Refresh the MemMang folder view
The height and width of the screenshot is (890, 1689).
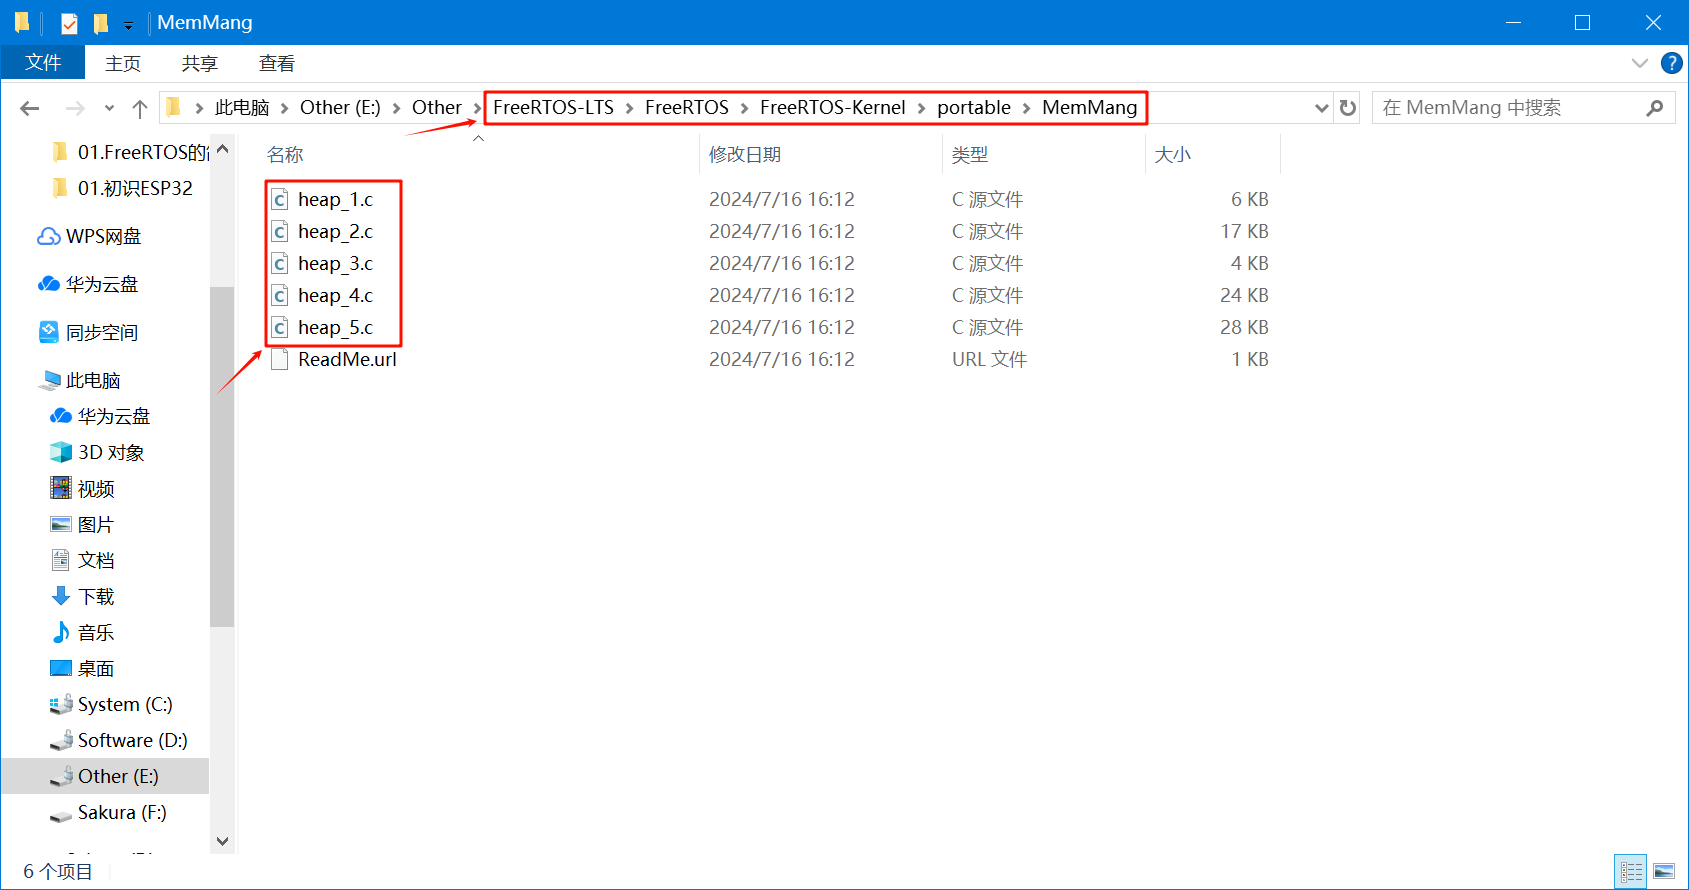1348,108
